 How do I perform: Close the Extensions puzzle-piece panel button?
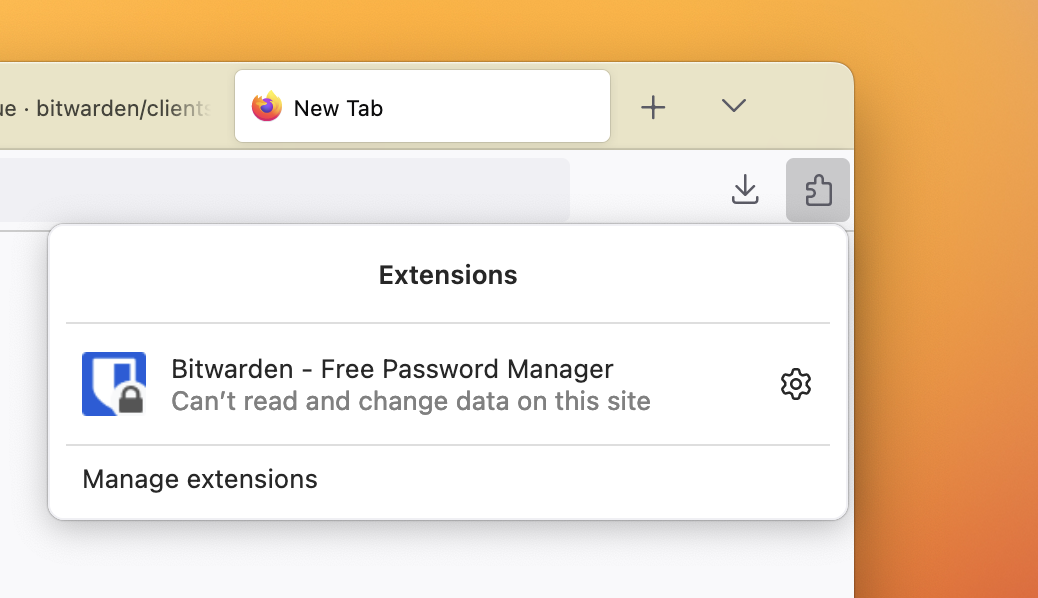[818, 190]
